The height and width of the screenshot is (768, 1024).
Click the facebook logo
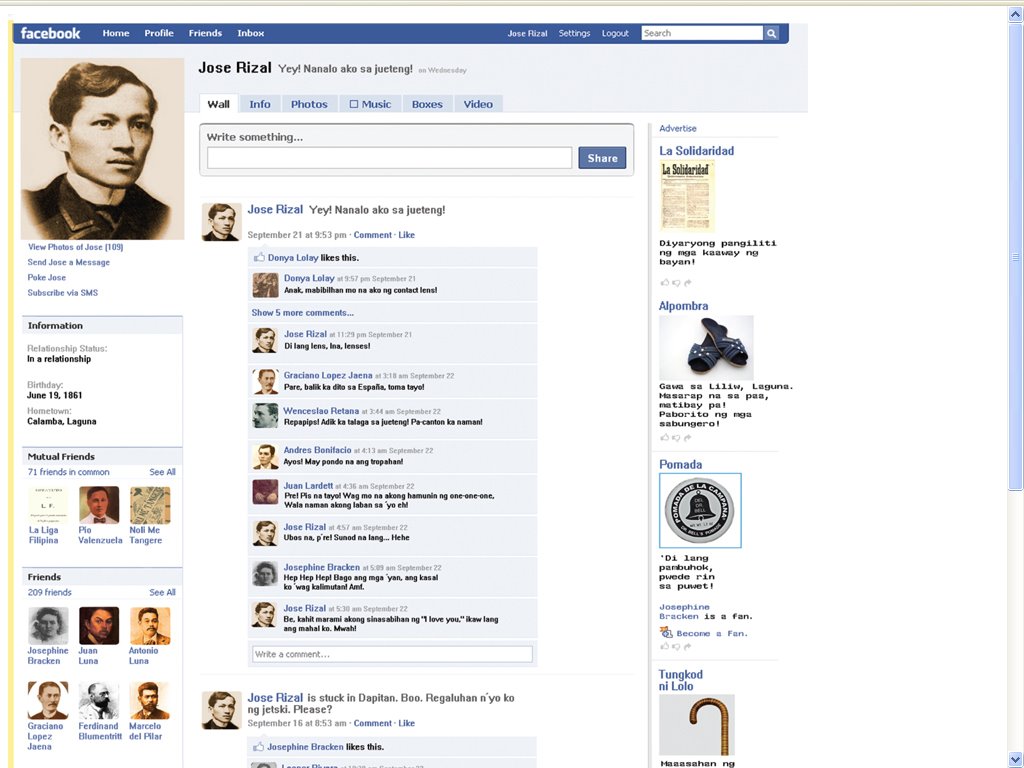pyautogui.click(x=50, y=33)
